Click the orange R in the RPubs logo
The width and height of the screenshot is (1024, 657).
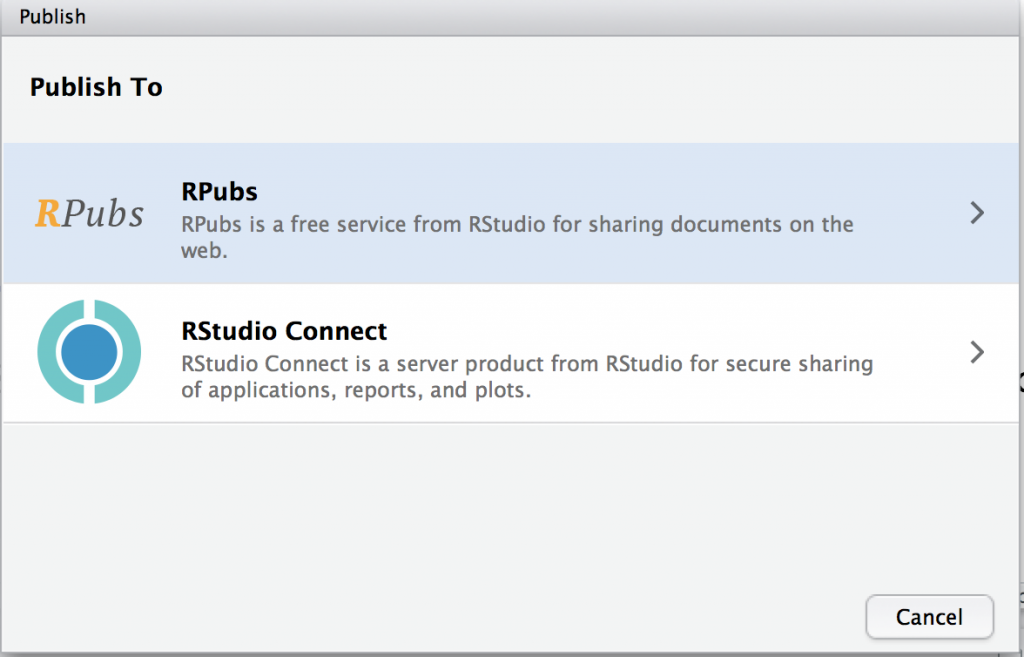[x=48, y=213]
